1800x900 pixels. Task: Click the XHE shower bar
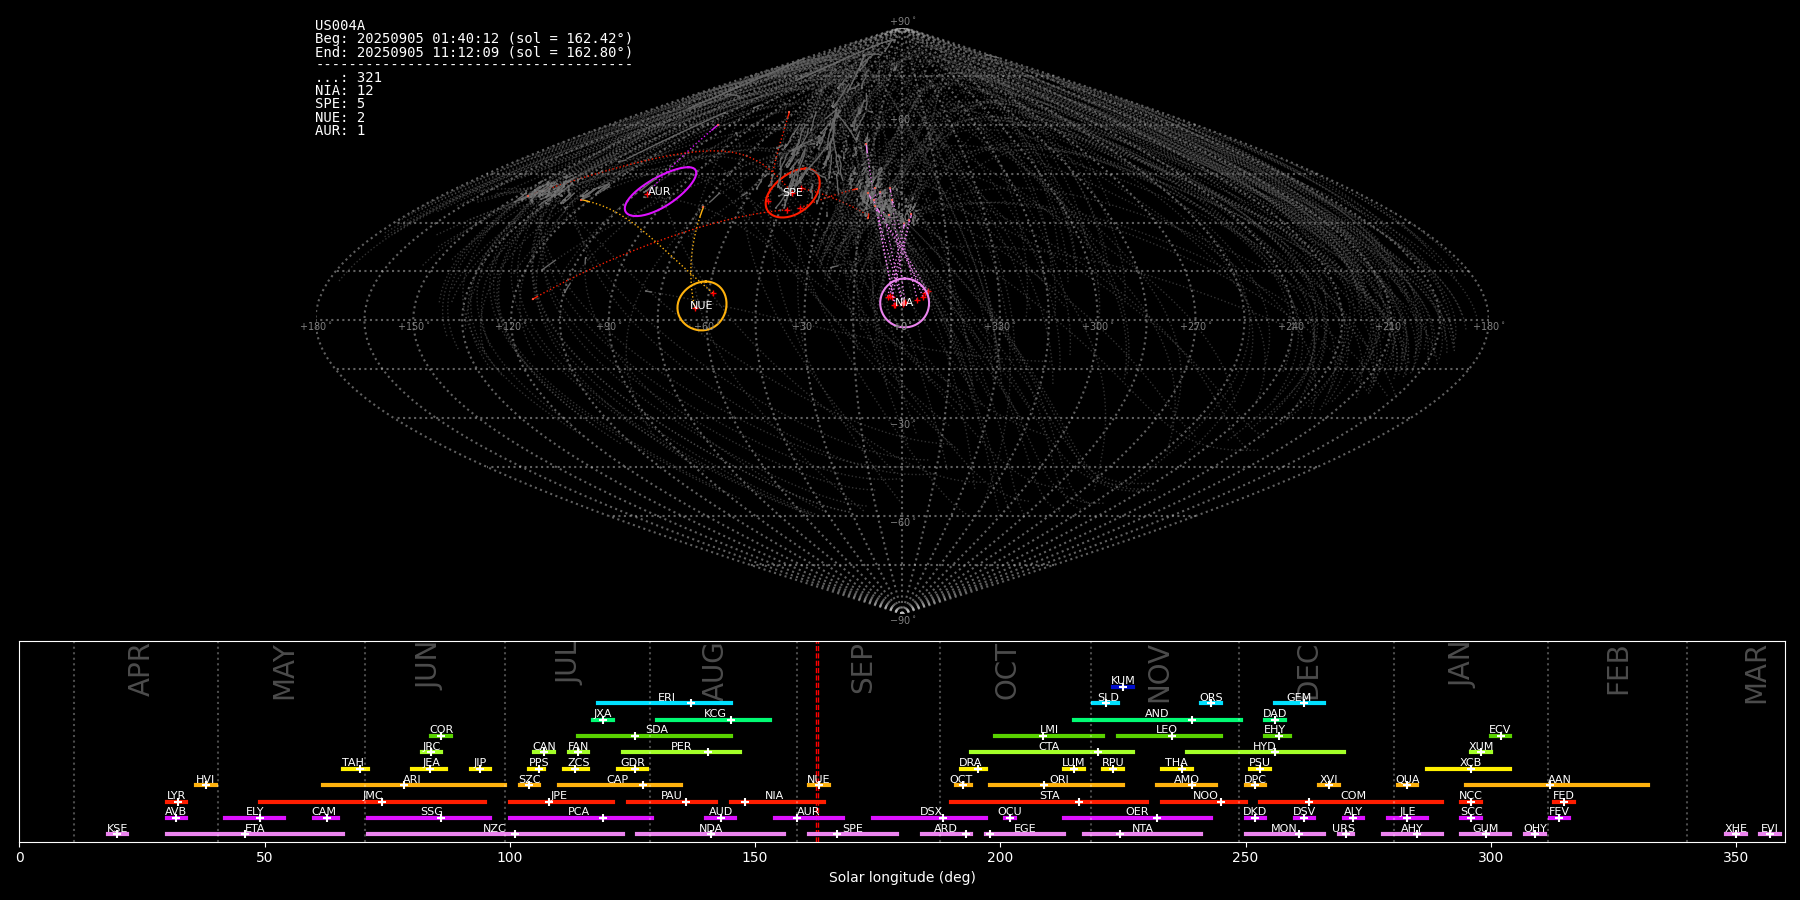(x=1736, y=834)
